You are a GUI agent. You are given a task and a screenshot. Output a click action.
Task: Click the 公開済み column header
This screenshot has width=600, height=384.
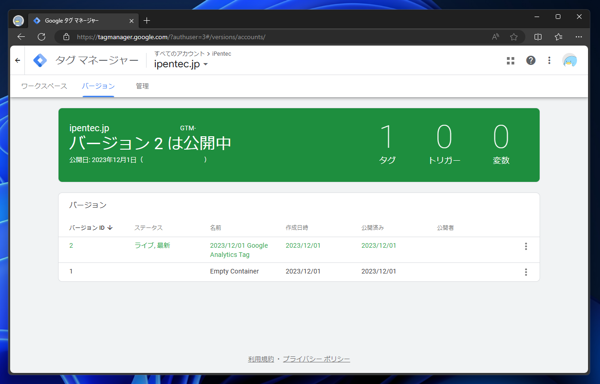(372, 228)
